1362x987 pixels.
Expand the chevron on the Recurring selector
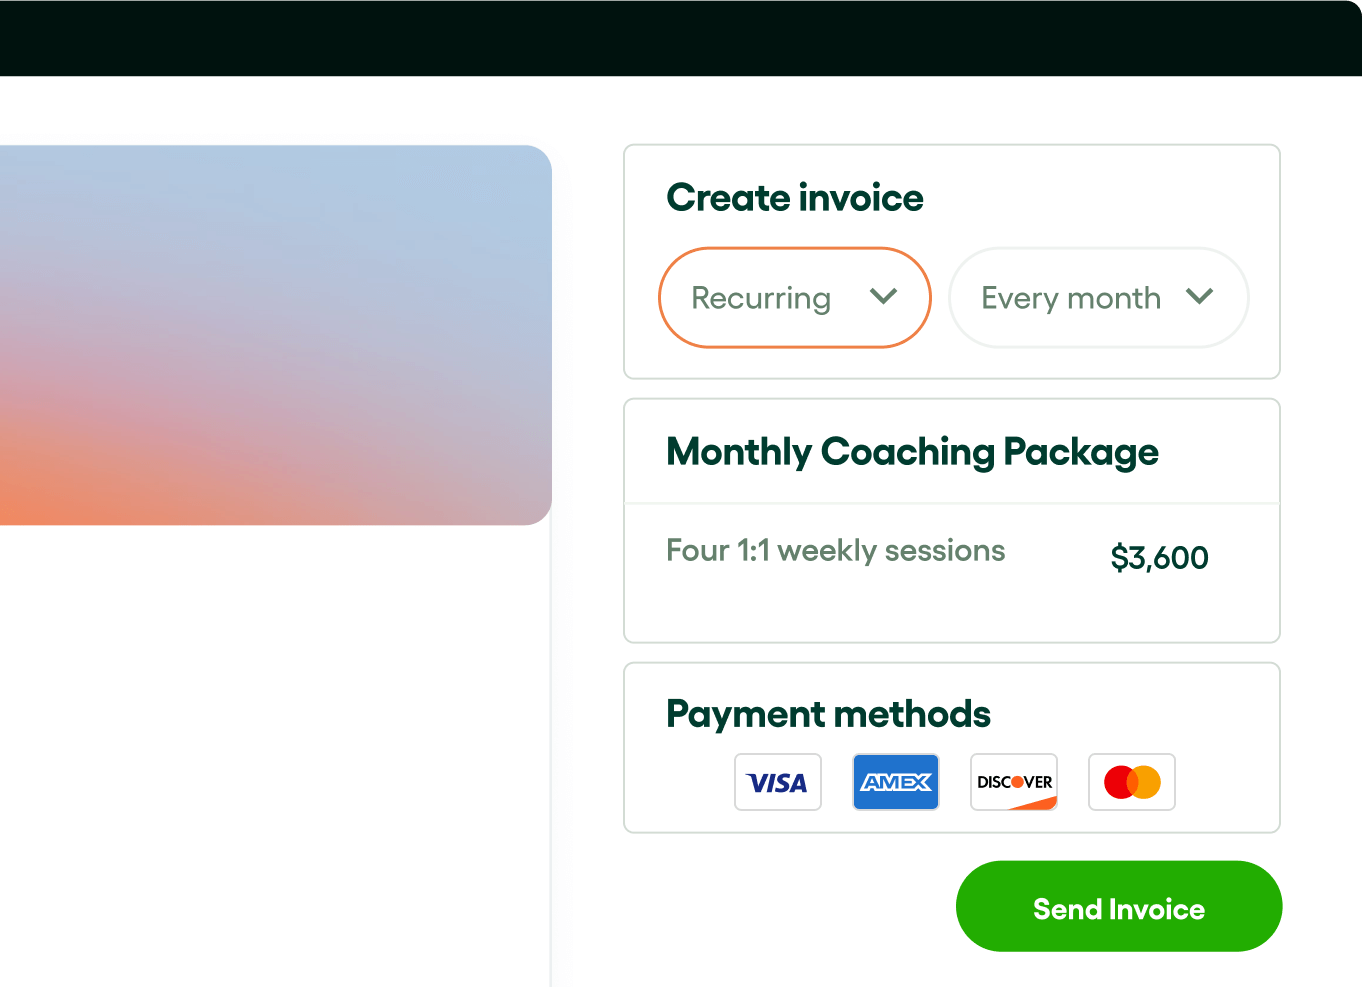(884, 297)
